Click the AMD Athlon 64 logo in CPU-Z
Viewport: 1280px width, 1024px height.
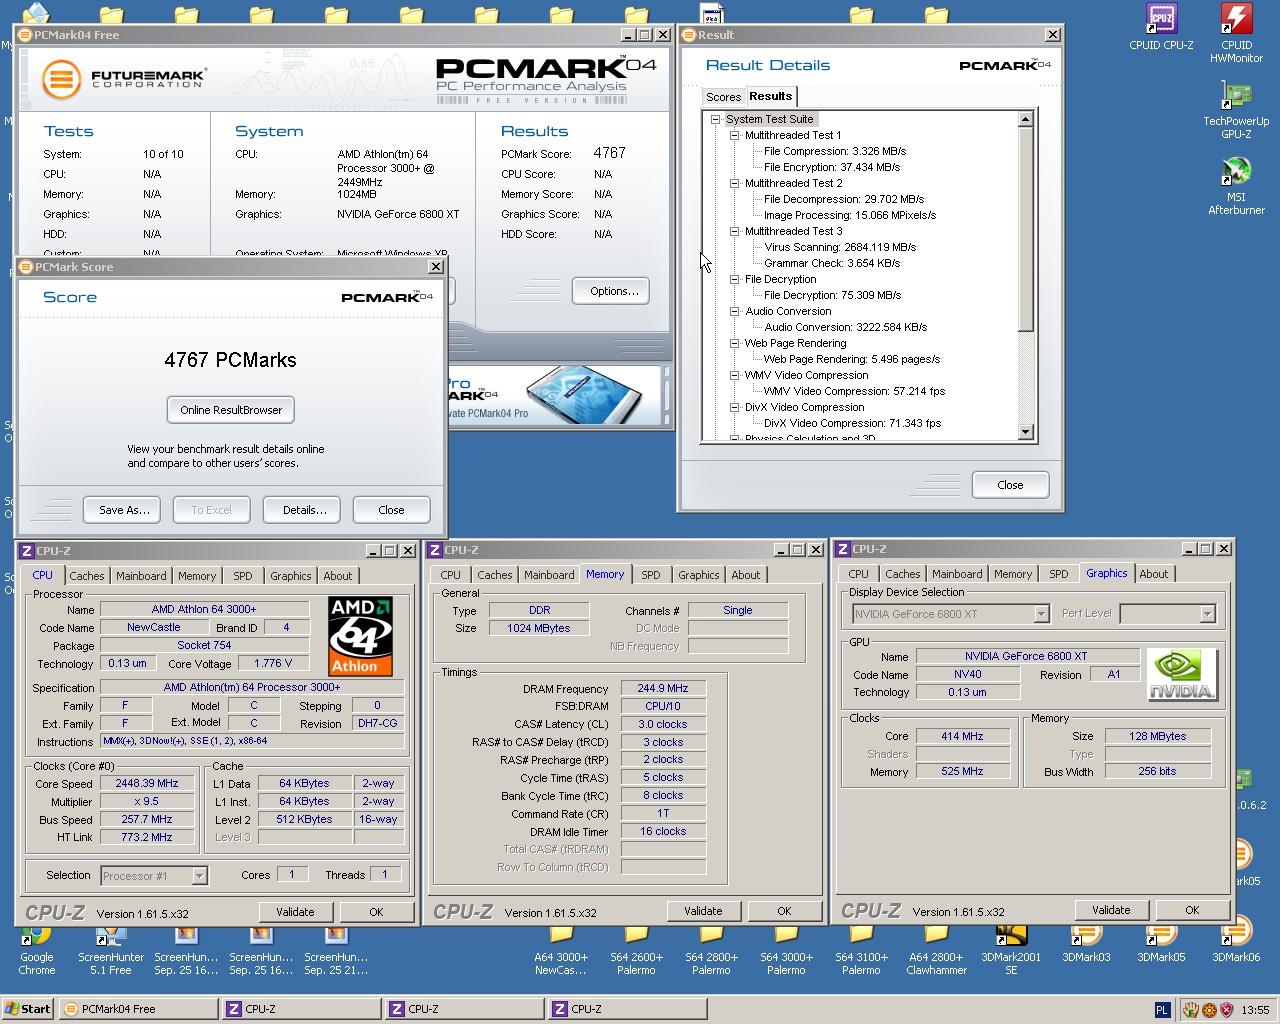[x=360, y=636]
